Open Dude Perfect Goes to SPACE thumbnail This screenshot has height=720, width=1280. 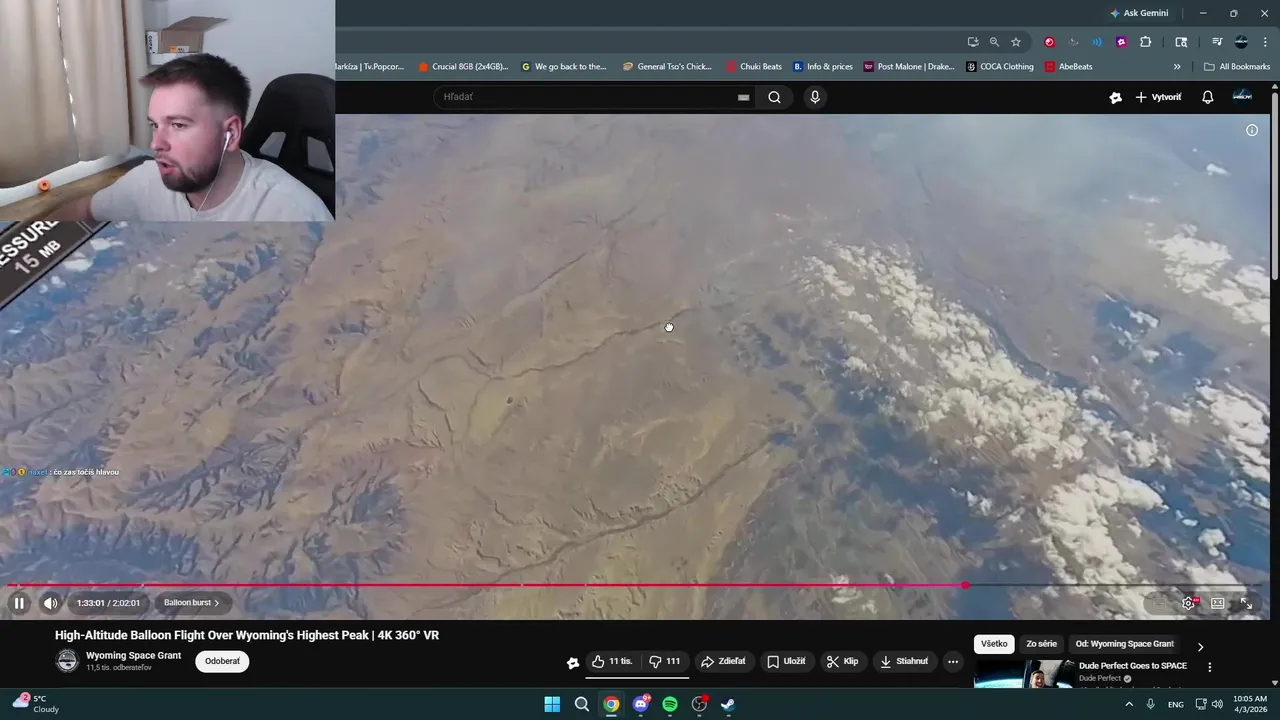pos(1024,675)
